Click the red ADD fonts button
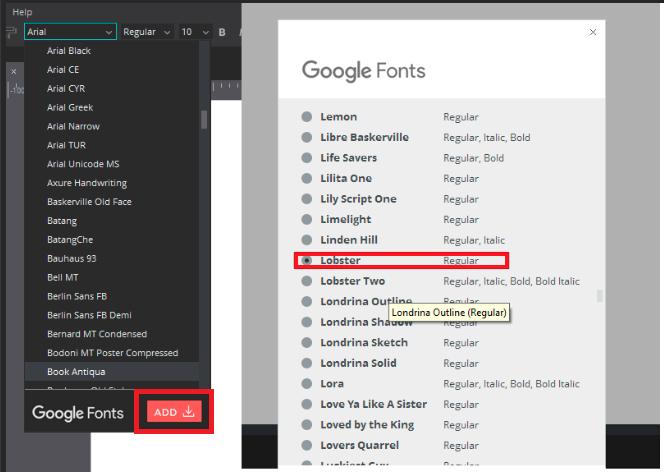Screen dimensions: 664x472 (x=173, y=412)
